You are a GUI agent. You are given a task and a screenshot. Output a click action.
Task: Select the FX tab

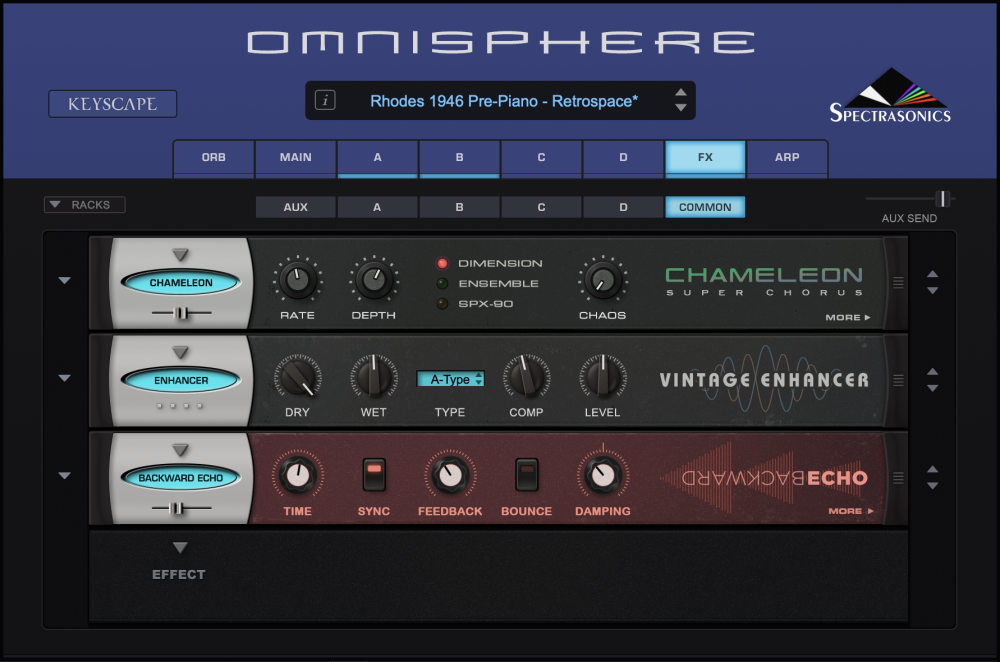click(705, 158)
